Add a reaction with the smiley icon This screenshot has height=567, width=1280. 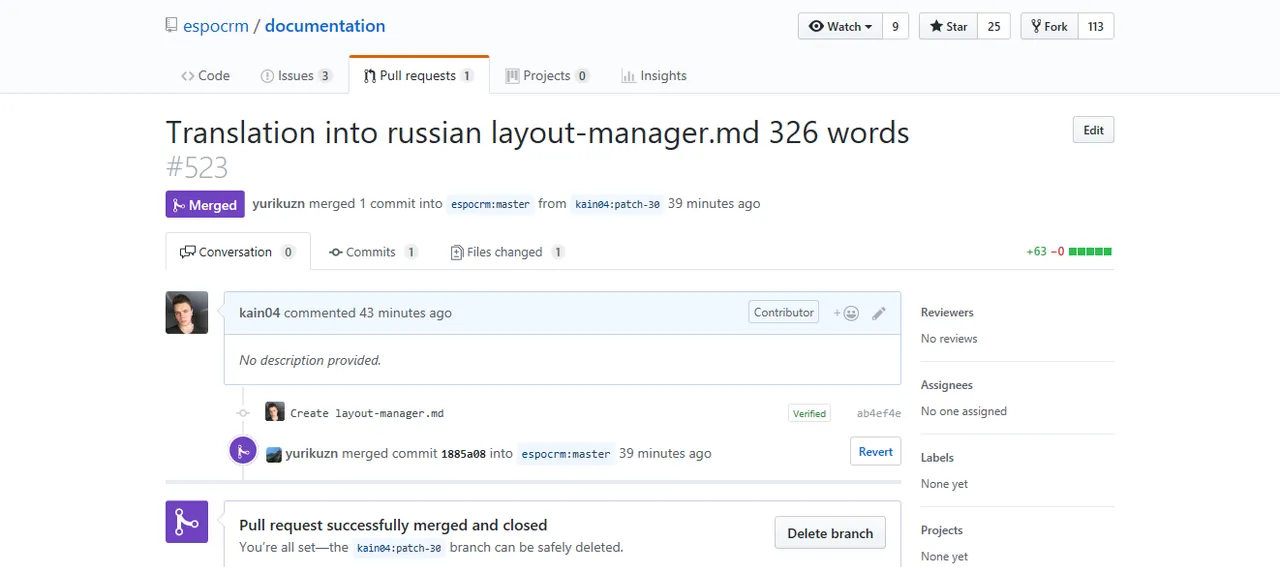point(846,313)
